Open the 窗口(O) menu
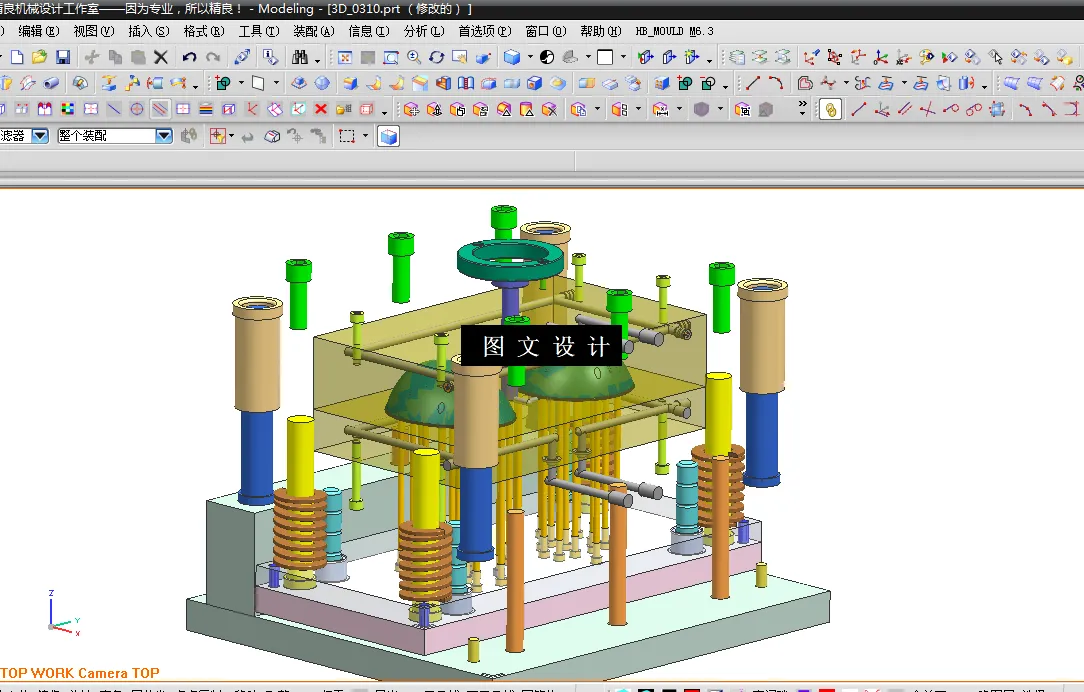 click(x=546, y=31)
